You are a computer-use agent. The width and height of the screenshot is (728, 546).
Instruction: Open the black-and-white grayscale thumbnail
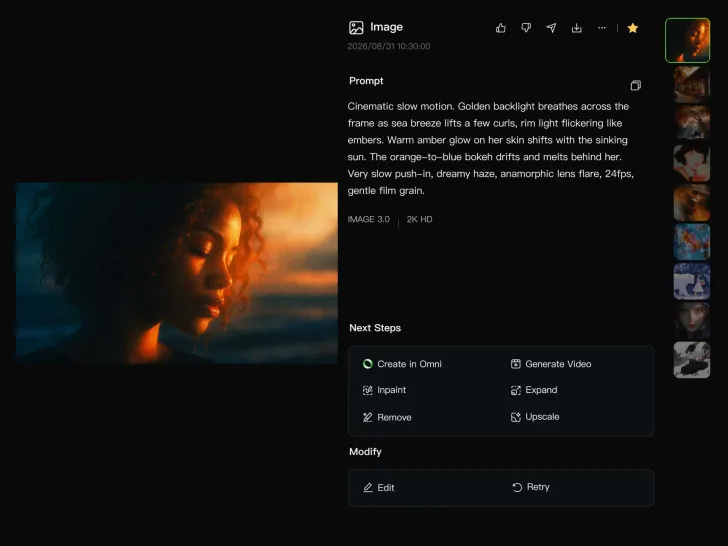692,360
